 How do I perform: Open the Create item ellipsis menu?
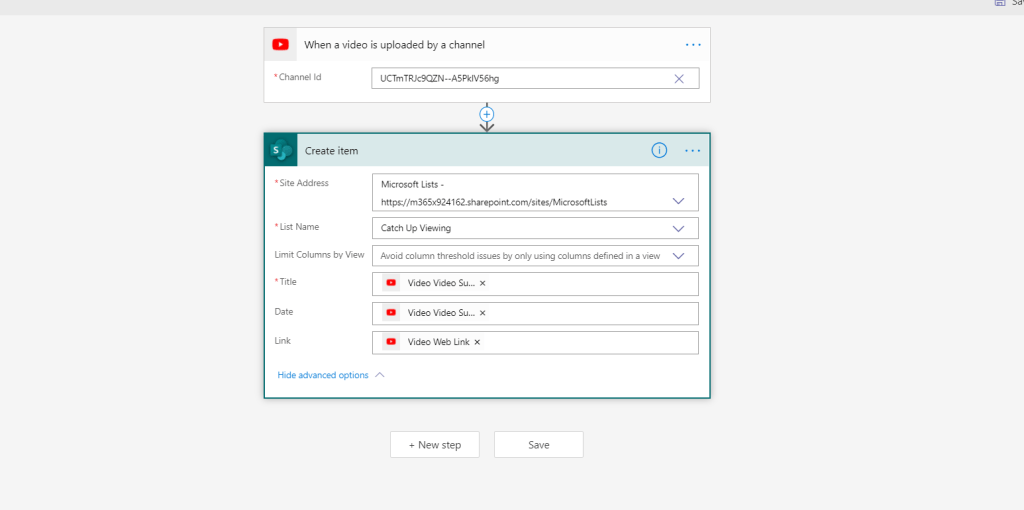[693, 151]
